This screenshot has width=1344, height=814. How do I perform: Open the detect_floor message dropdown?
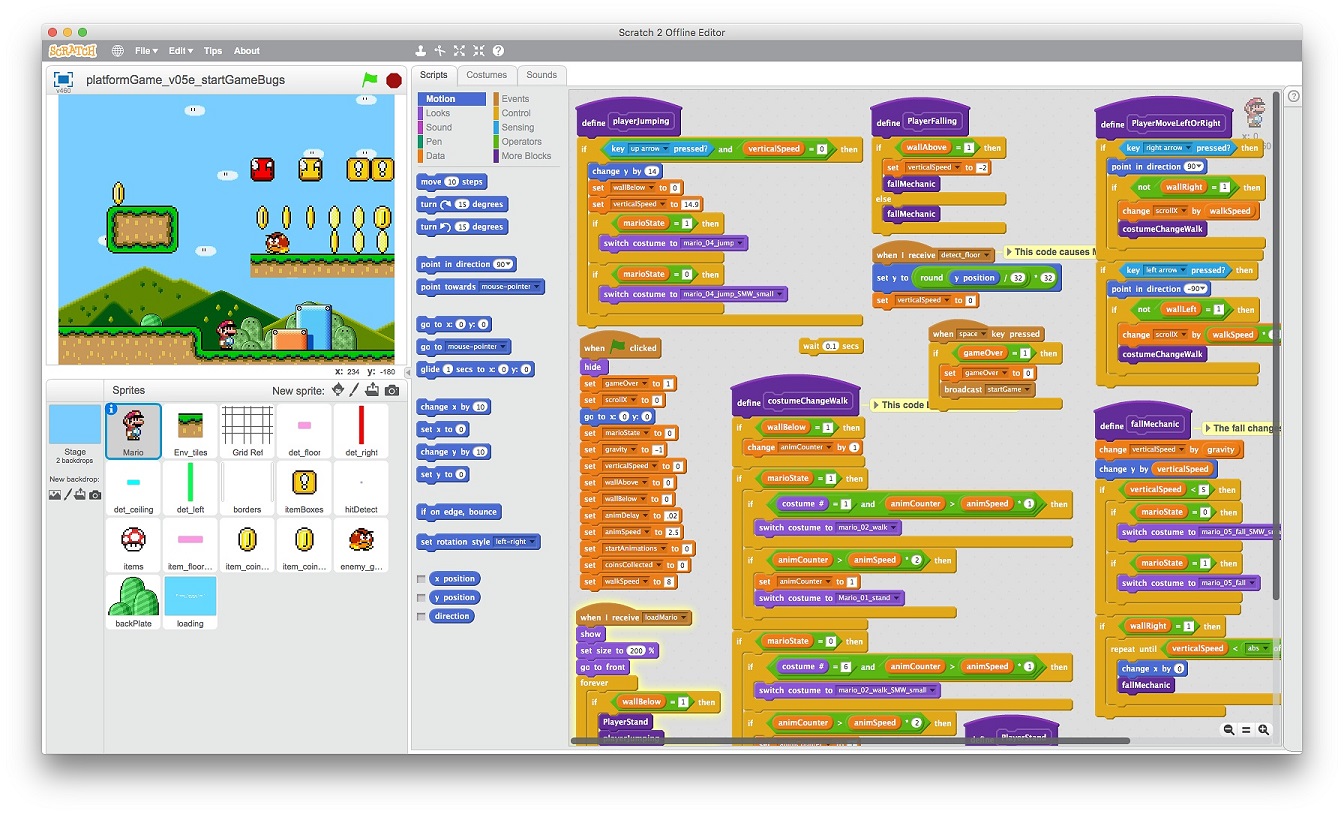pyautogui.click(x=988, y=255)
